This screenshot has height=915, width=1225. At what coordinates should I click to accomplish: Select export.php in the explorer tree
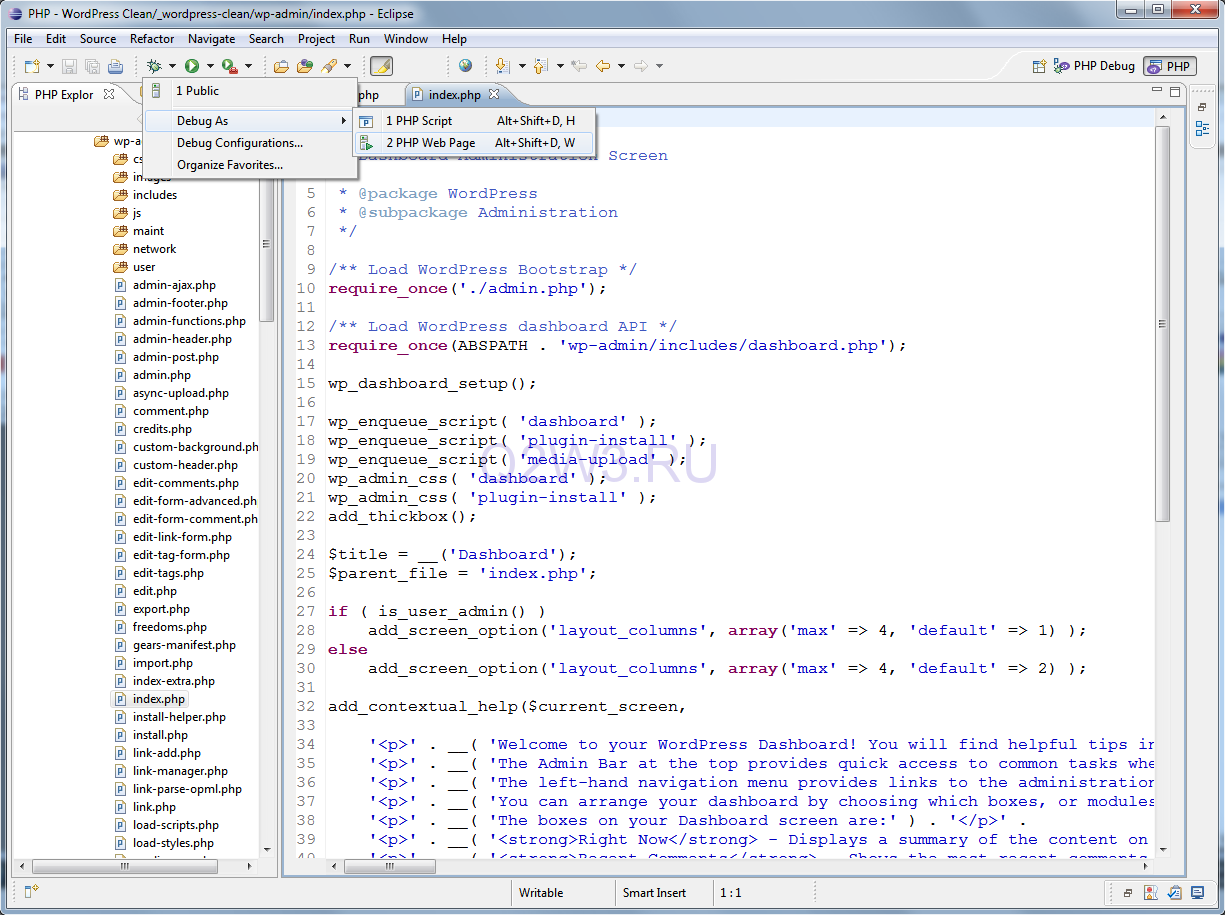[x=161, y=609]
